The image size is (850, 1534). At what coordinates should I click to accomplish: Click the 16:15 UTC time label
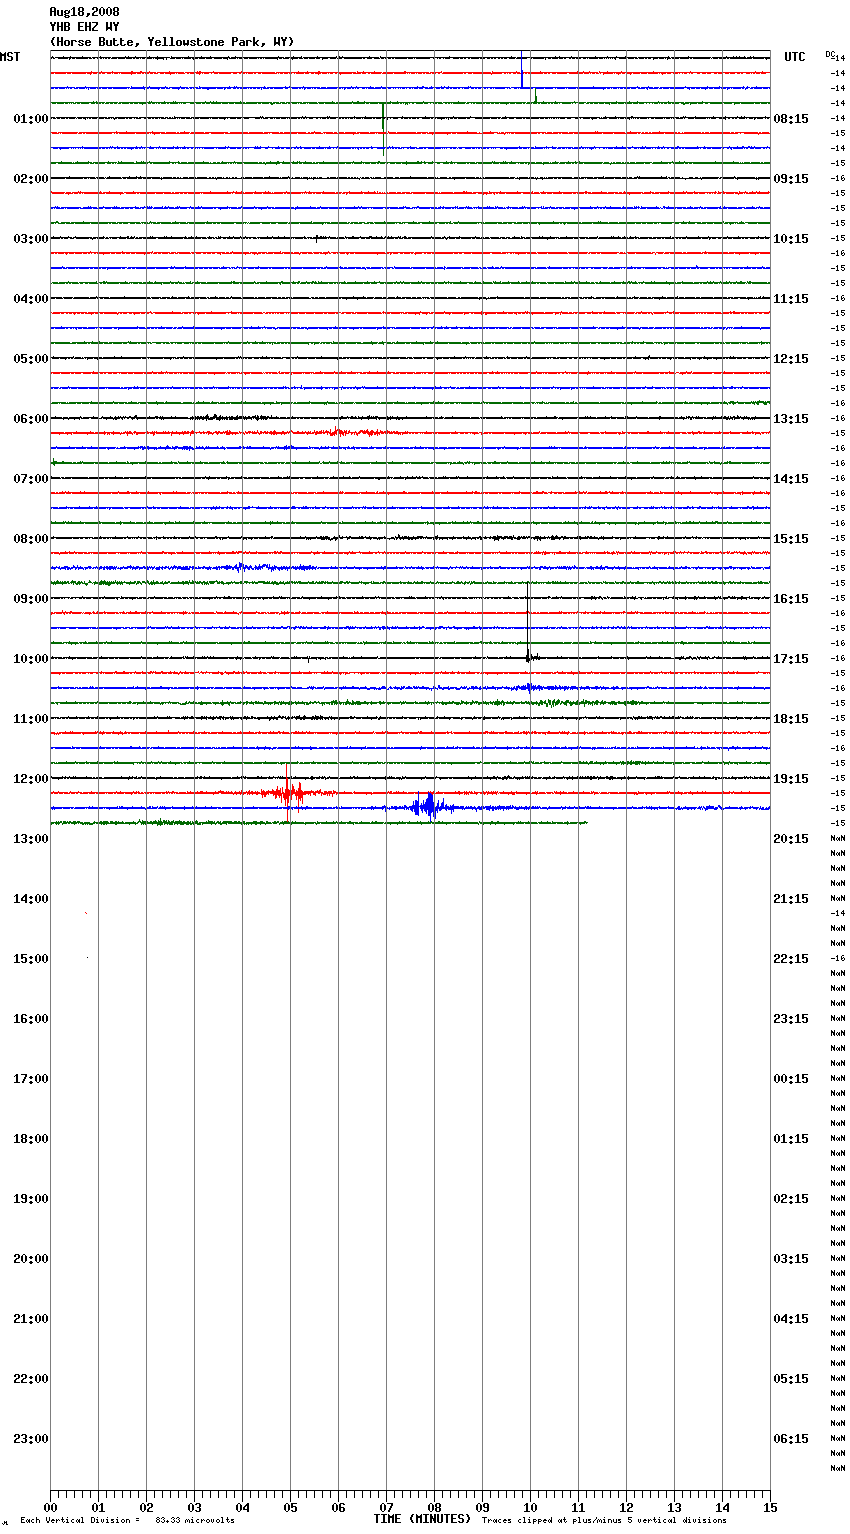click(x=791, y=599)
